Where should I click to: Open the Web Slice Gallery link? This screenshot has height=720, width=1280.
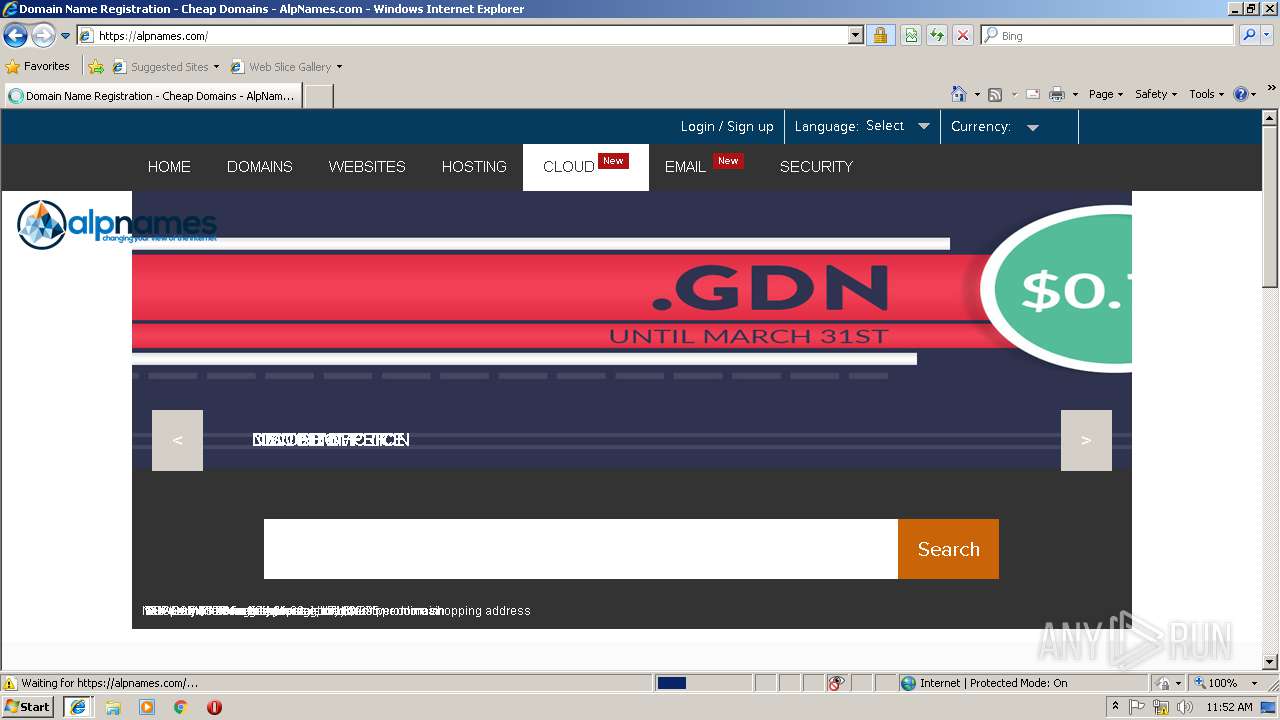click(x=286, y=67)
